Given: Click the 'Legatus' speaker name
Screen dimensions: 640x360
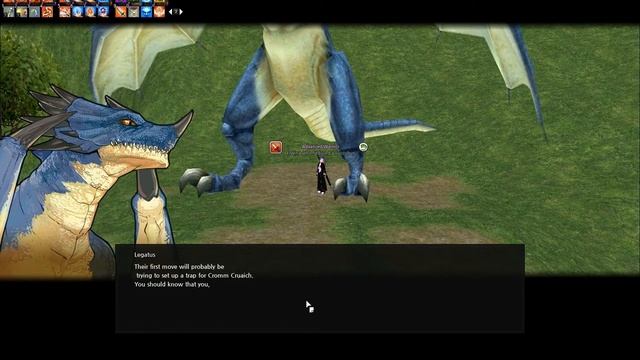Looking at the screenshot, I should pos(145,255).
